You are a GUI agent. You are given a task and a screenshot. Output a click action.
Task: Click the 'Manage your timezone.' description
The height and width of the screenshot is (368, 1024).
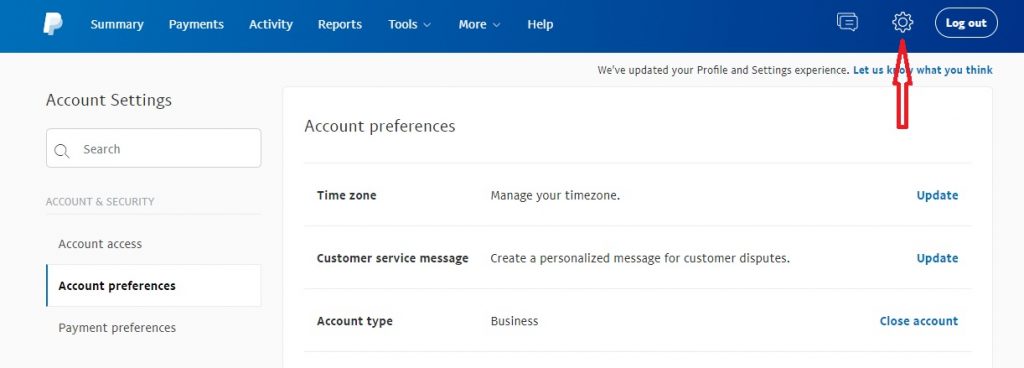pos(555,195)
